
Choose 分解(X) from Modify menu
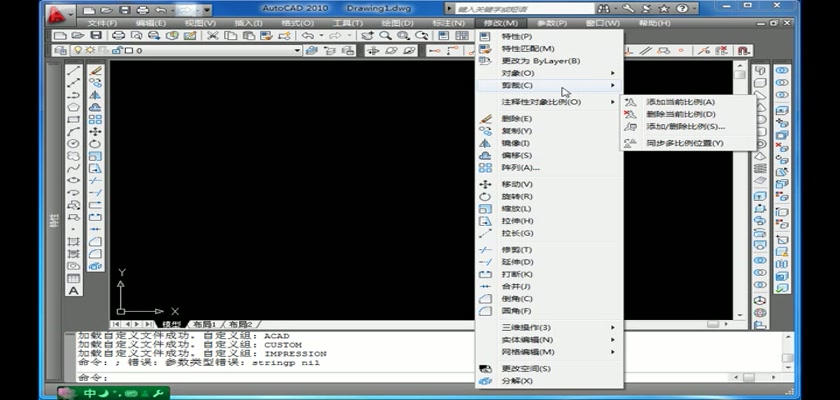coord(550,381)
